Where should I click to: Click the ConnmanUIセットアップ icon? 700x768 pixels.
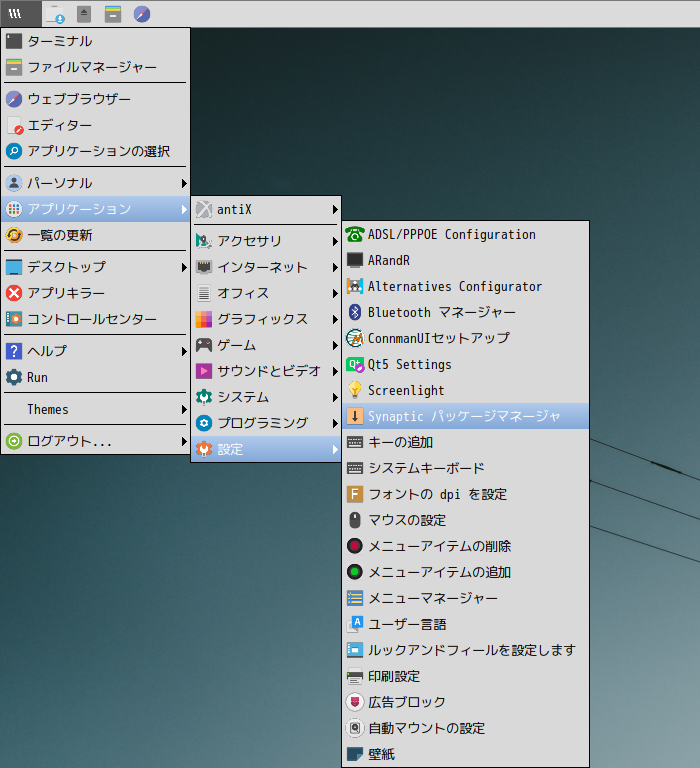pos(355,338)
